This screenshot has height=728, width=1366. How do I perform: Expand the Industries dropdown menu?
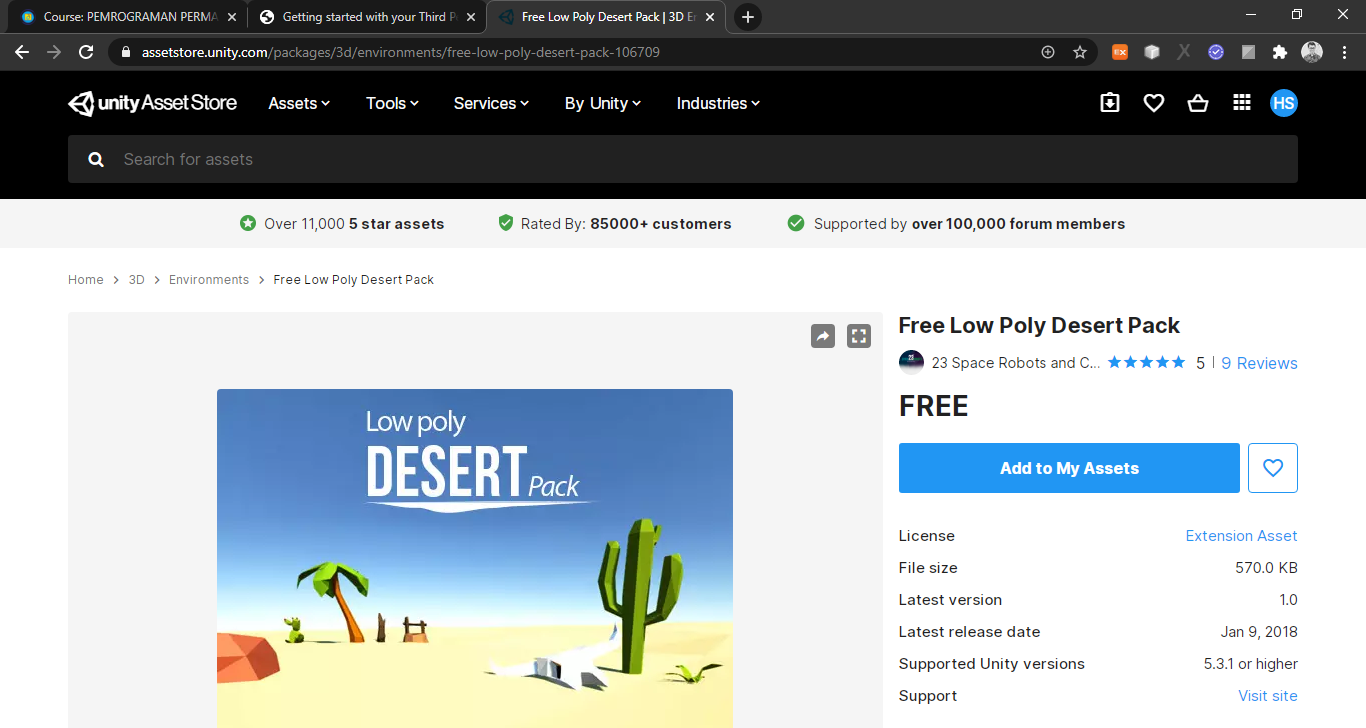[x=718, y=103]
